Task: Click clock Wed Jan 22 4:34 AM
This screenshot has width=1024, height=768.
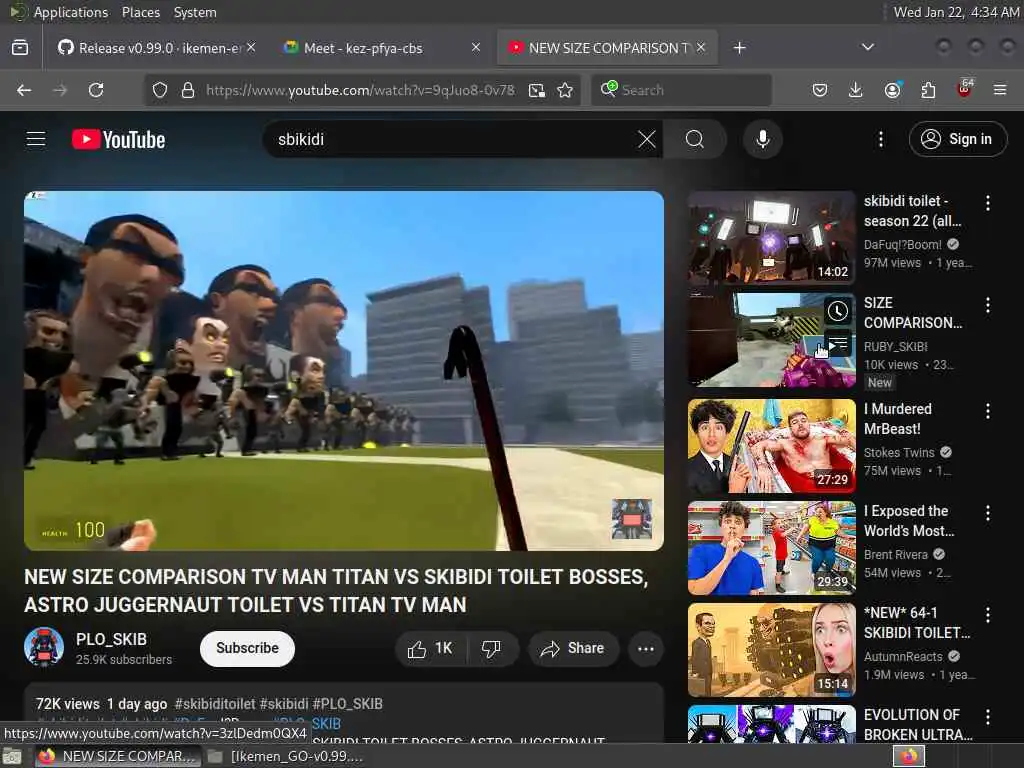Action: point(955,12)
